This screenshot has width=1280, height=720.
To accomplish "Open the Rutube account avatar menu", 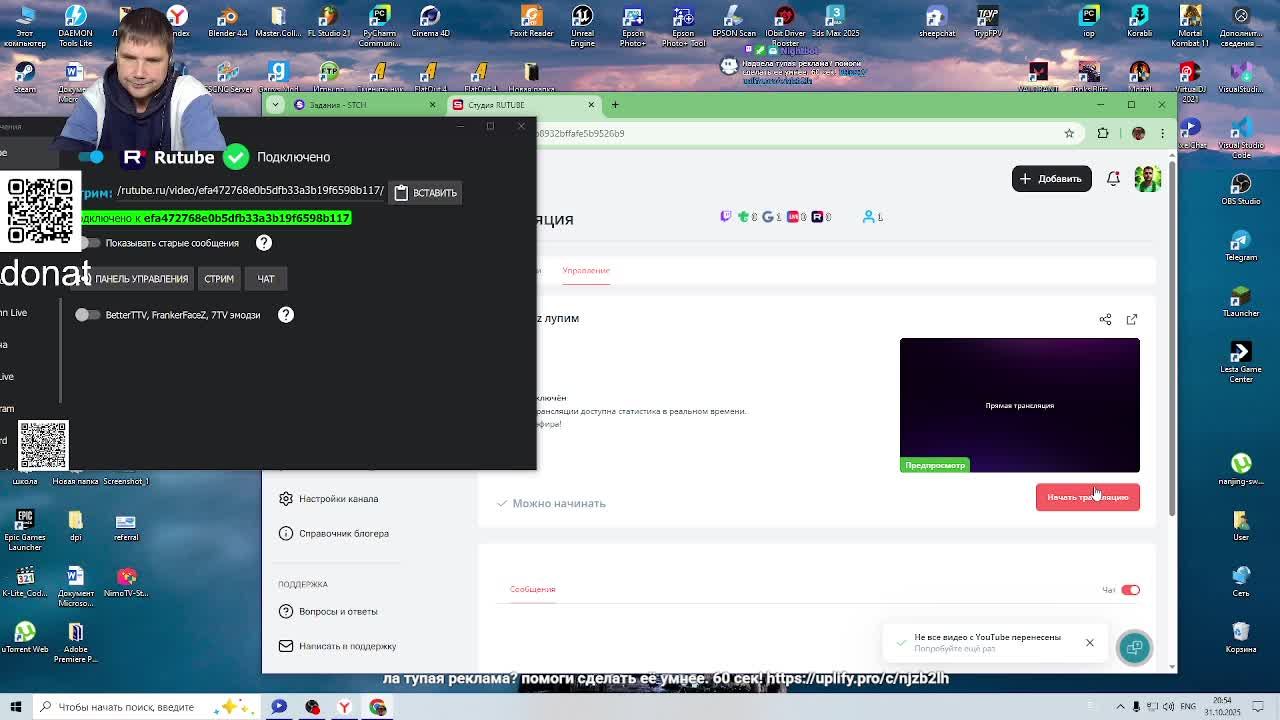I will [1147, 179].
